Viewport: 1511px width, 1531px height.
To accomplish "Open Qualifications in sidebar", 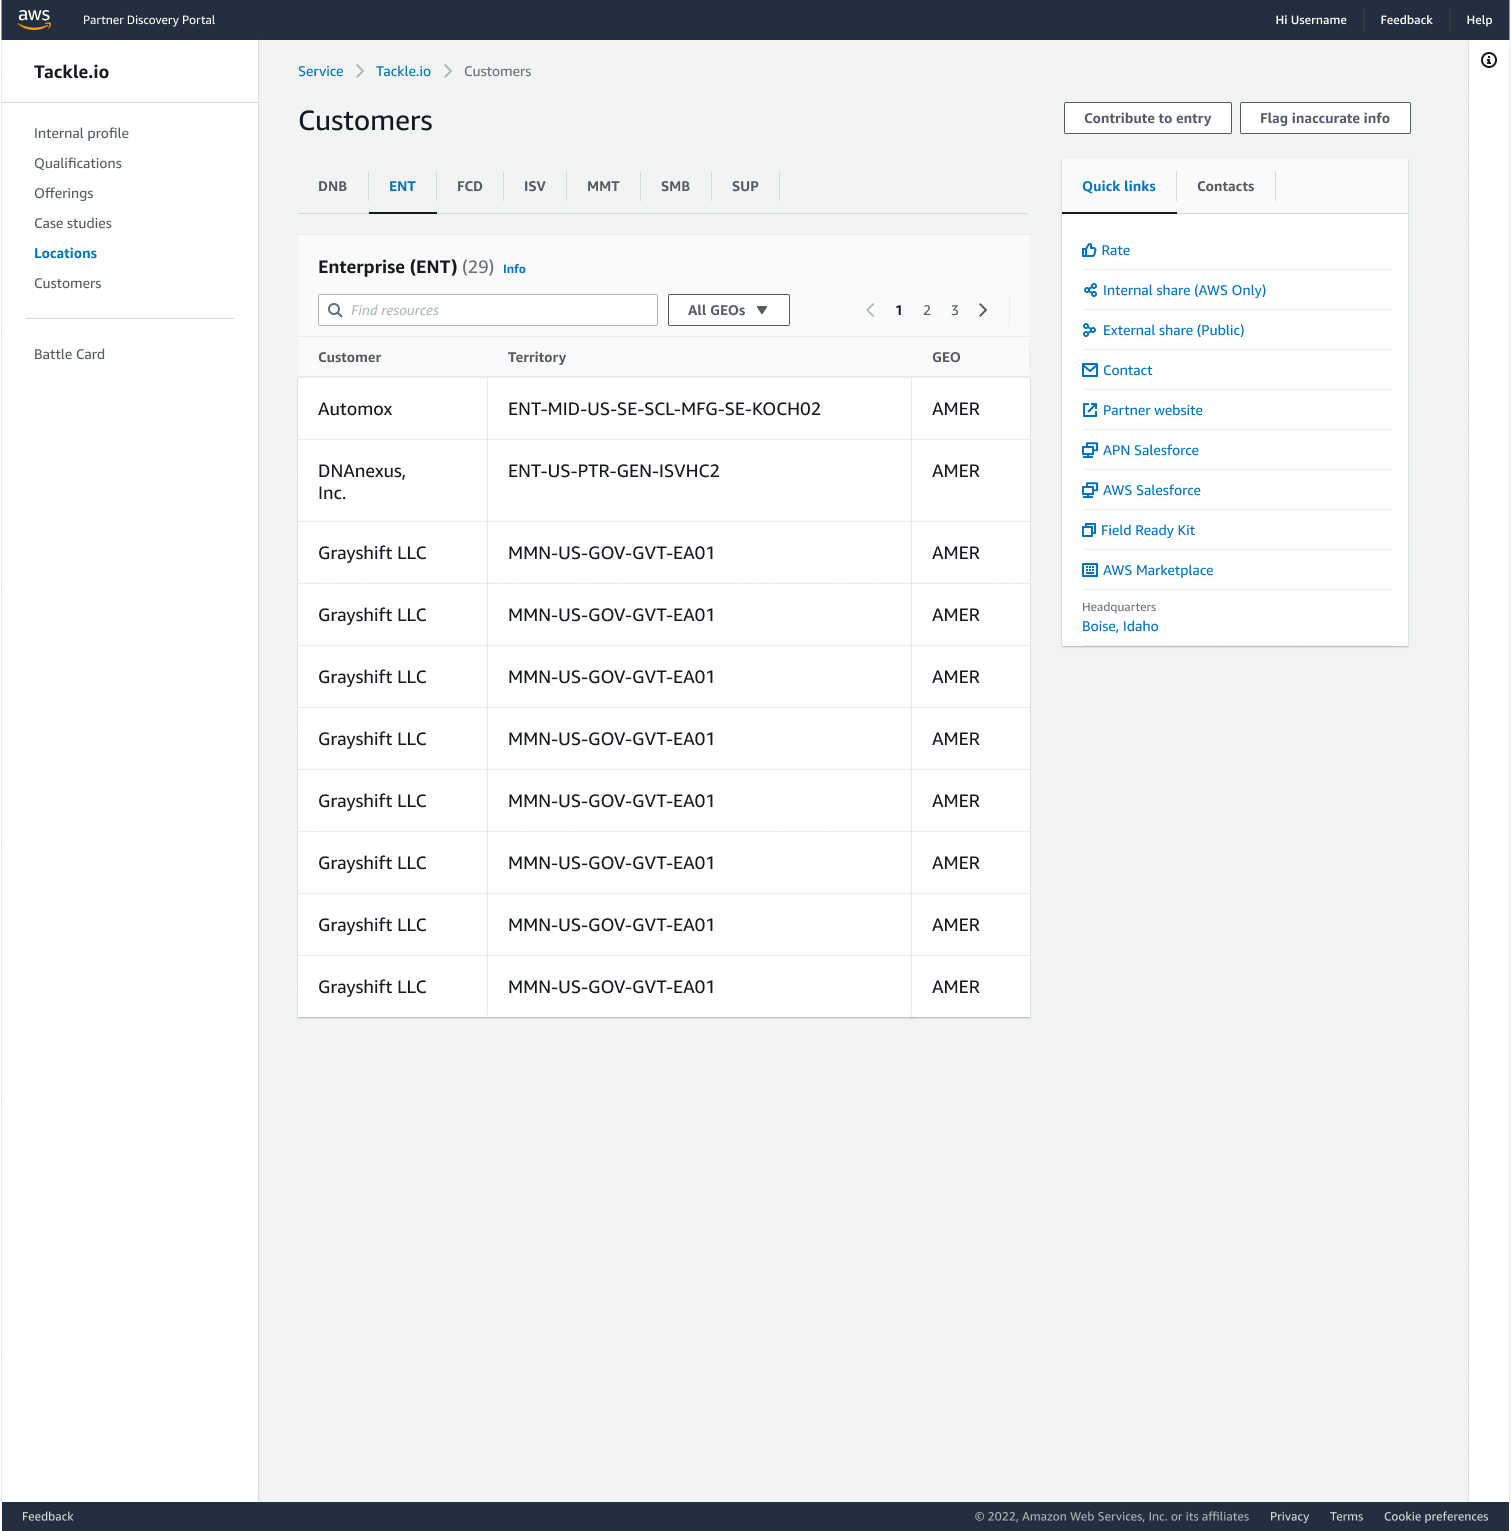I will (x=78, y=163).
